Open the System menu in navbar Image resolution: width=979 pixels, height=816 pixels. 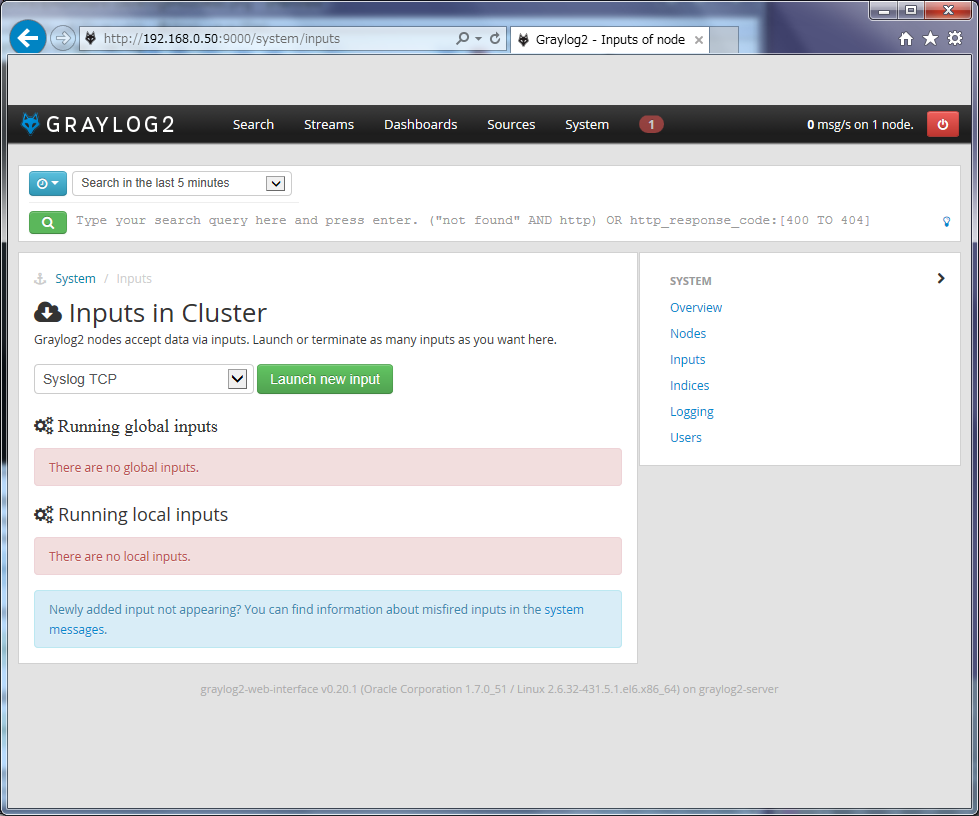[x=587, y=124]
